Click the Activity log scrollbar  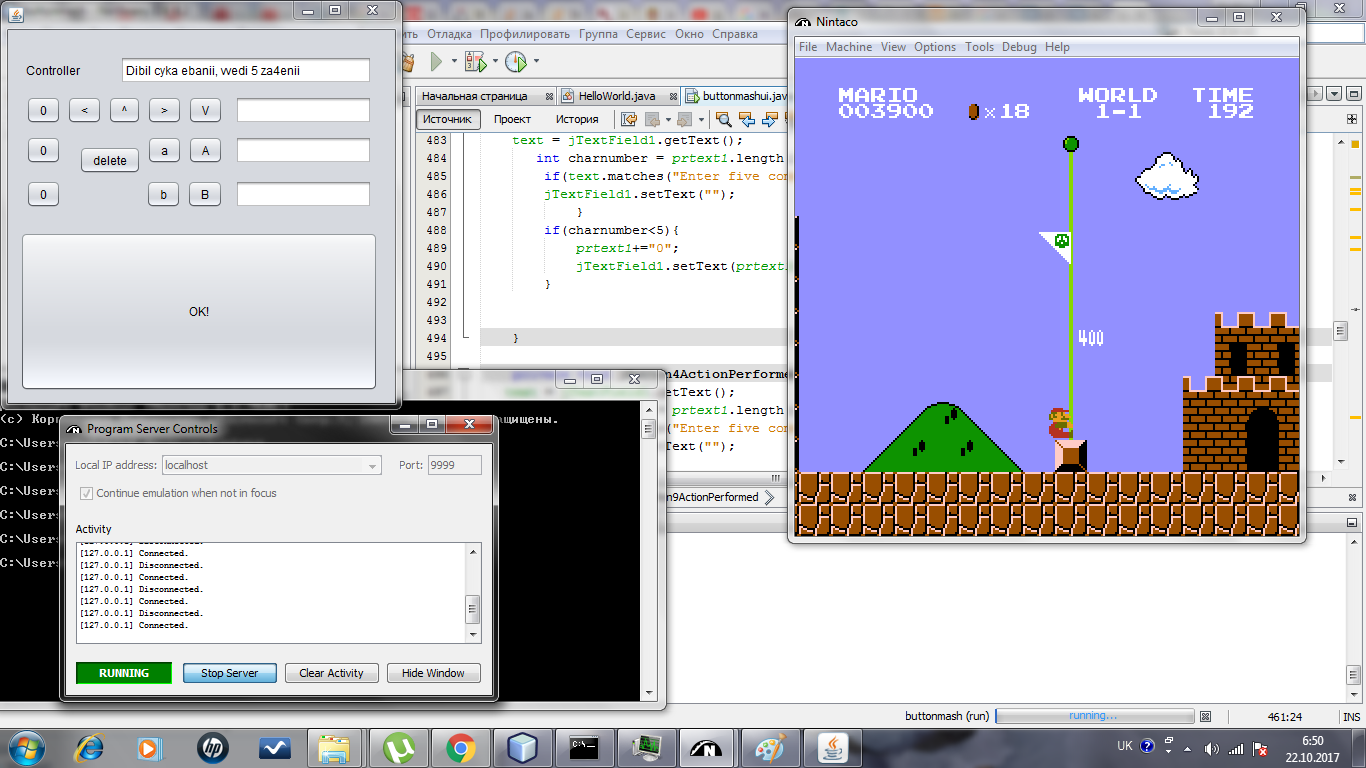coord(473,592)
